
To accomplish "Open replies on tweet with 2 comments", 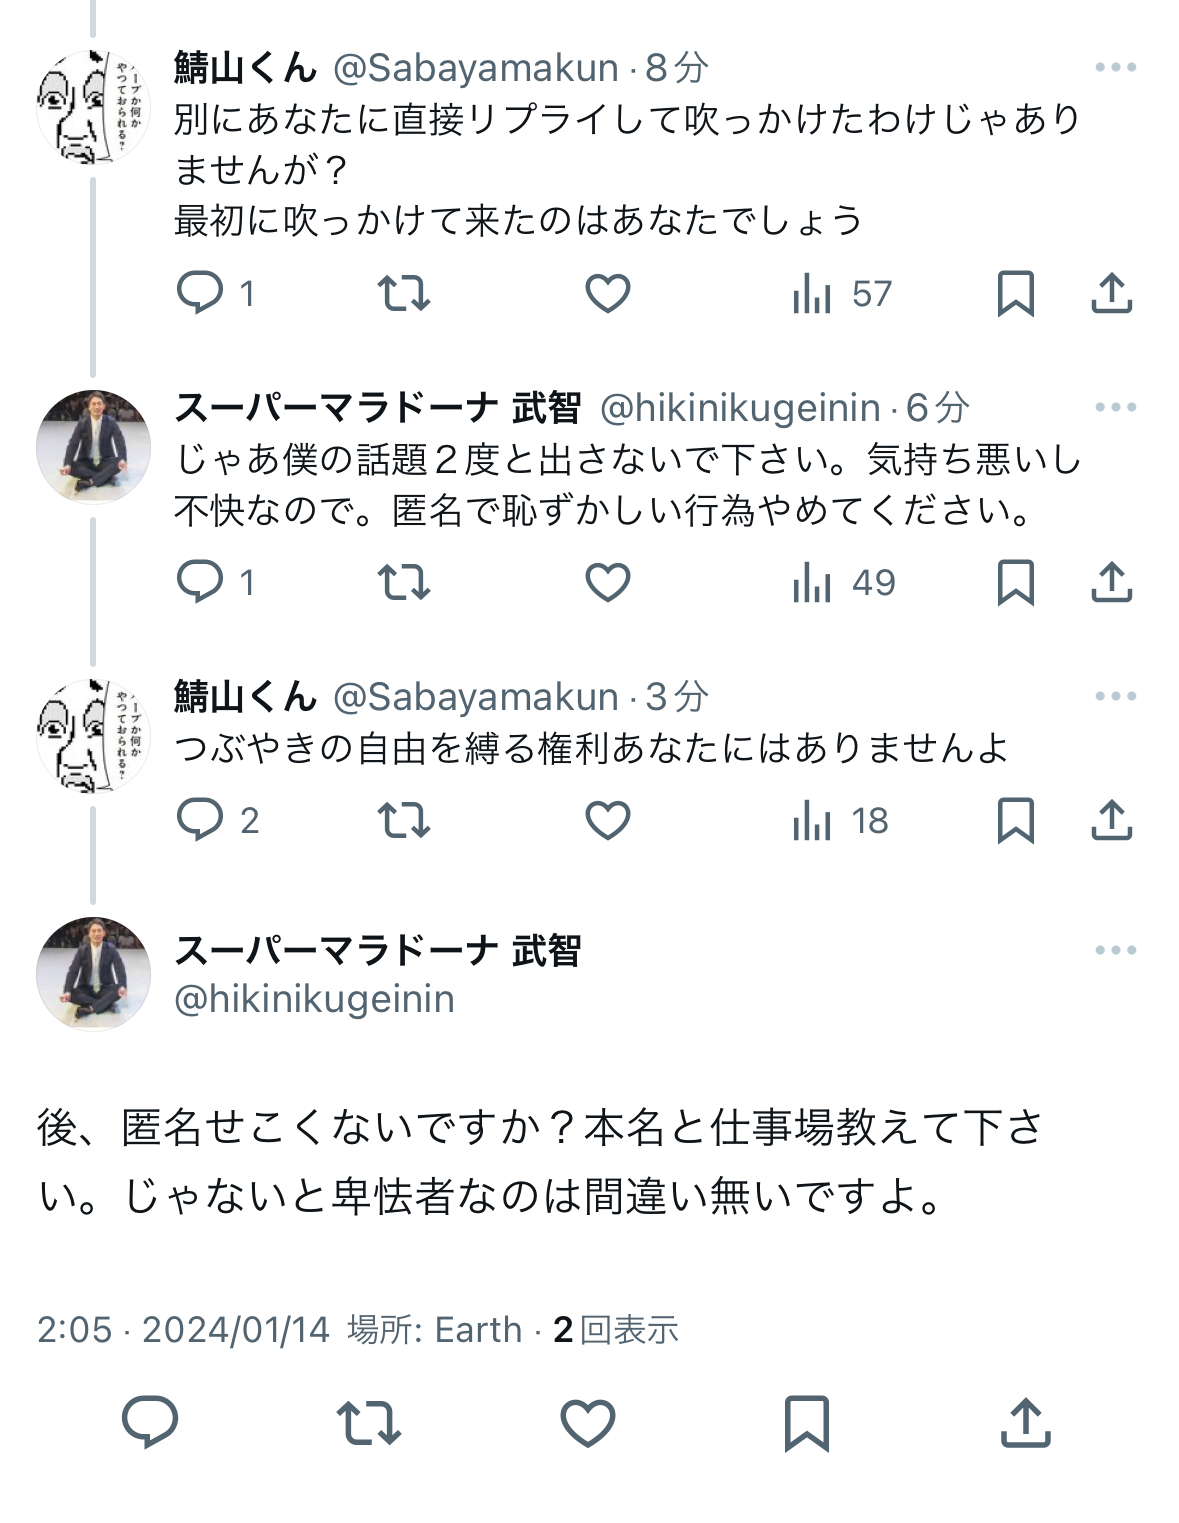I will click(x=218, y=821).
